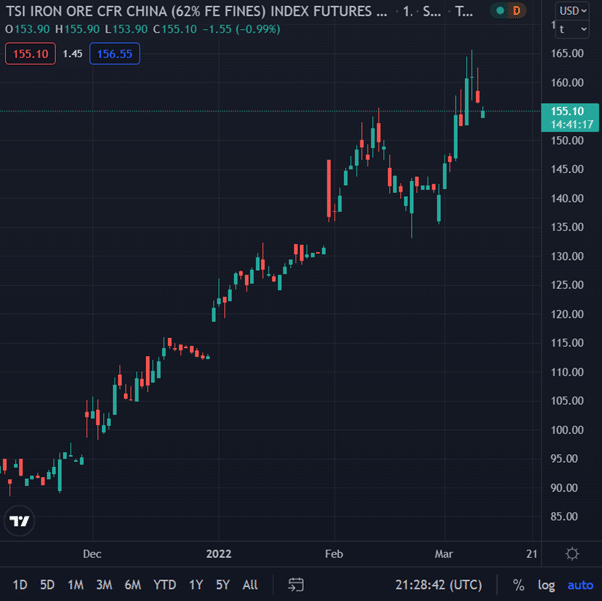This screenshot has width=602, height=601.
Task: Toggle logarithmic scale mode
Action: [546, 585]
